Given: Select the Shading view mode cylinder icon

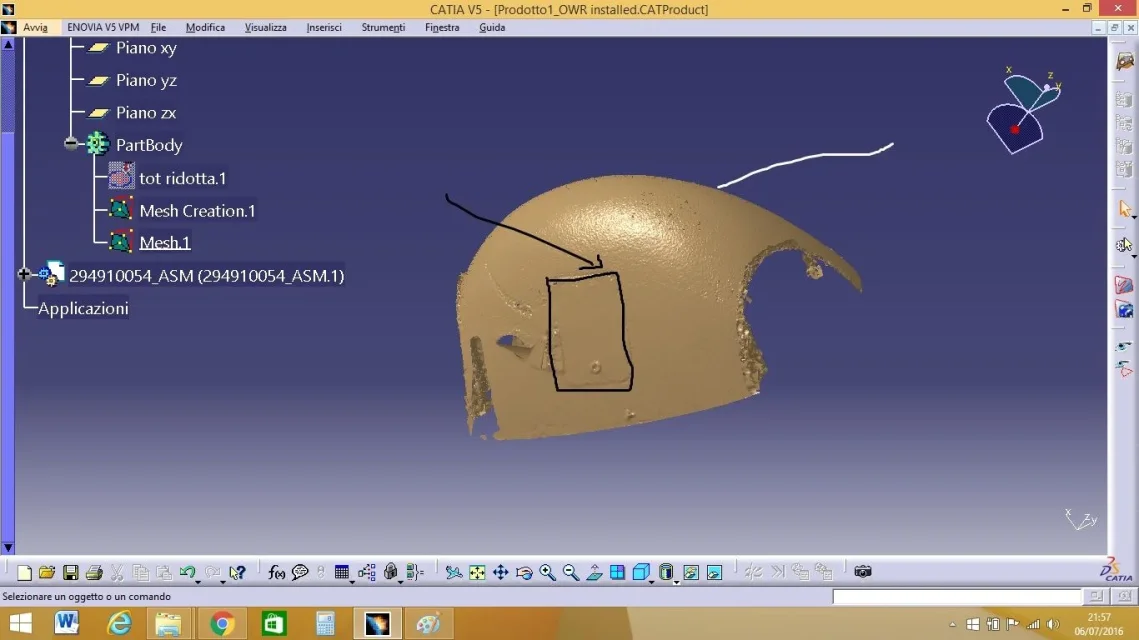Looking at the screenshot, I should pos(666,572).
